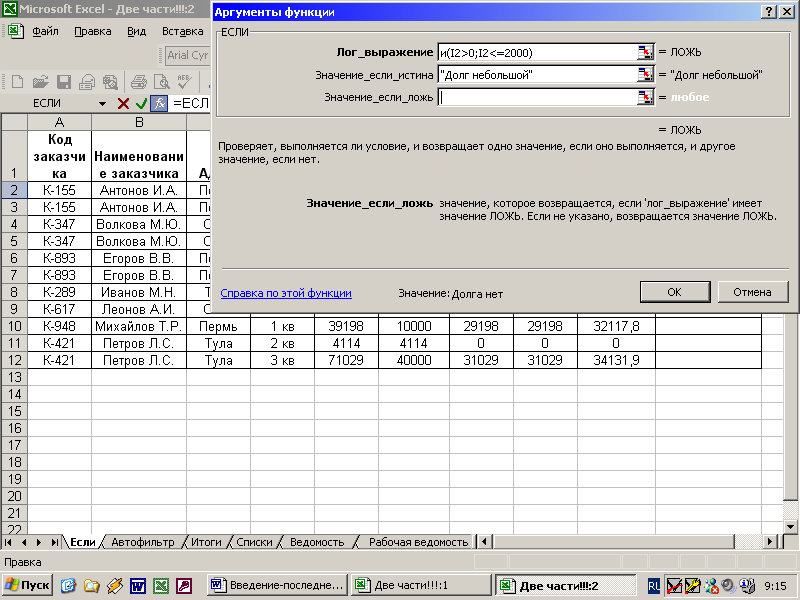Viewport: 800px width, 600px height.
Task: Collapse dialog for Лог_выражение range selection
Action: pyautogui.click(x=645, y=52)
